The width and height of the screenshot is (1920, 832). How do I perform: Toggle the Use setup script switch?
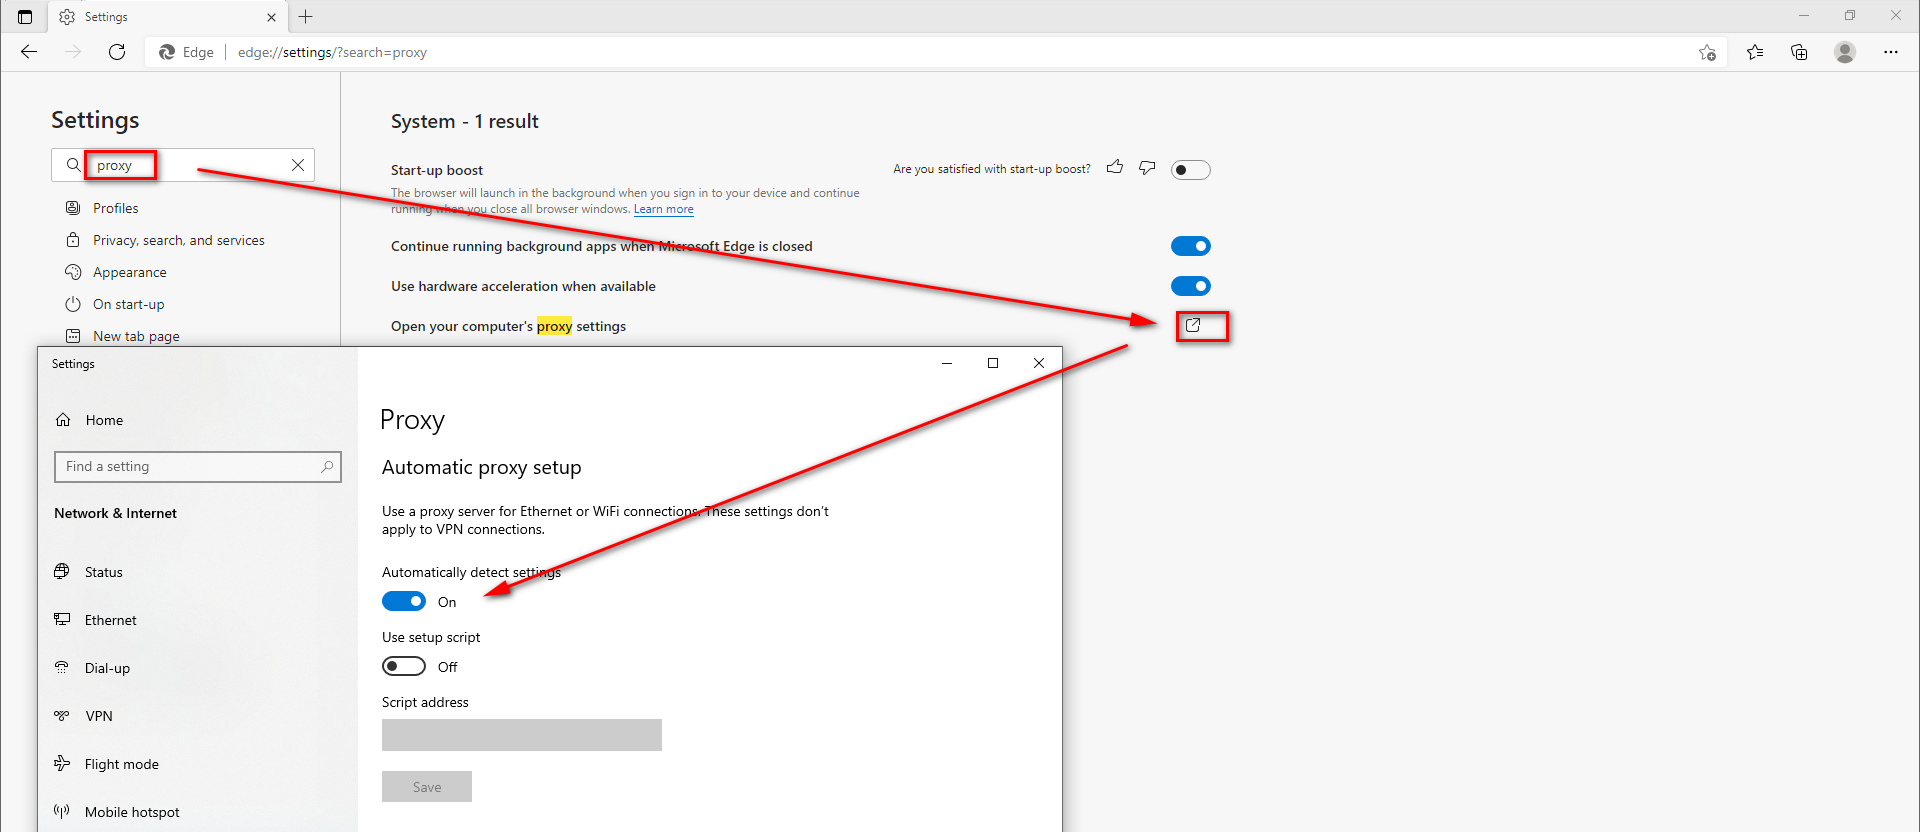click(x=404, y=666)
